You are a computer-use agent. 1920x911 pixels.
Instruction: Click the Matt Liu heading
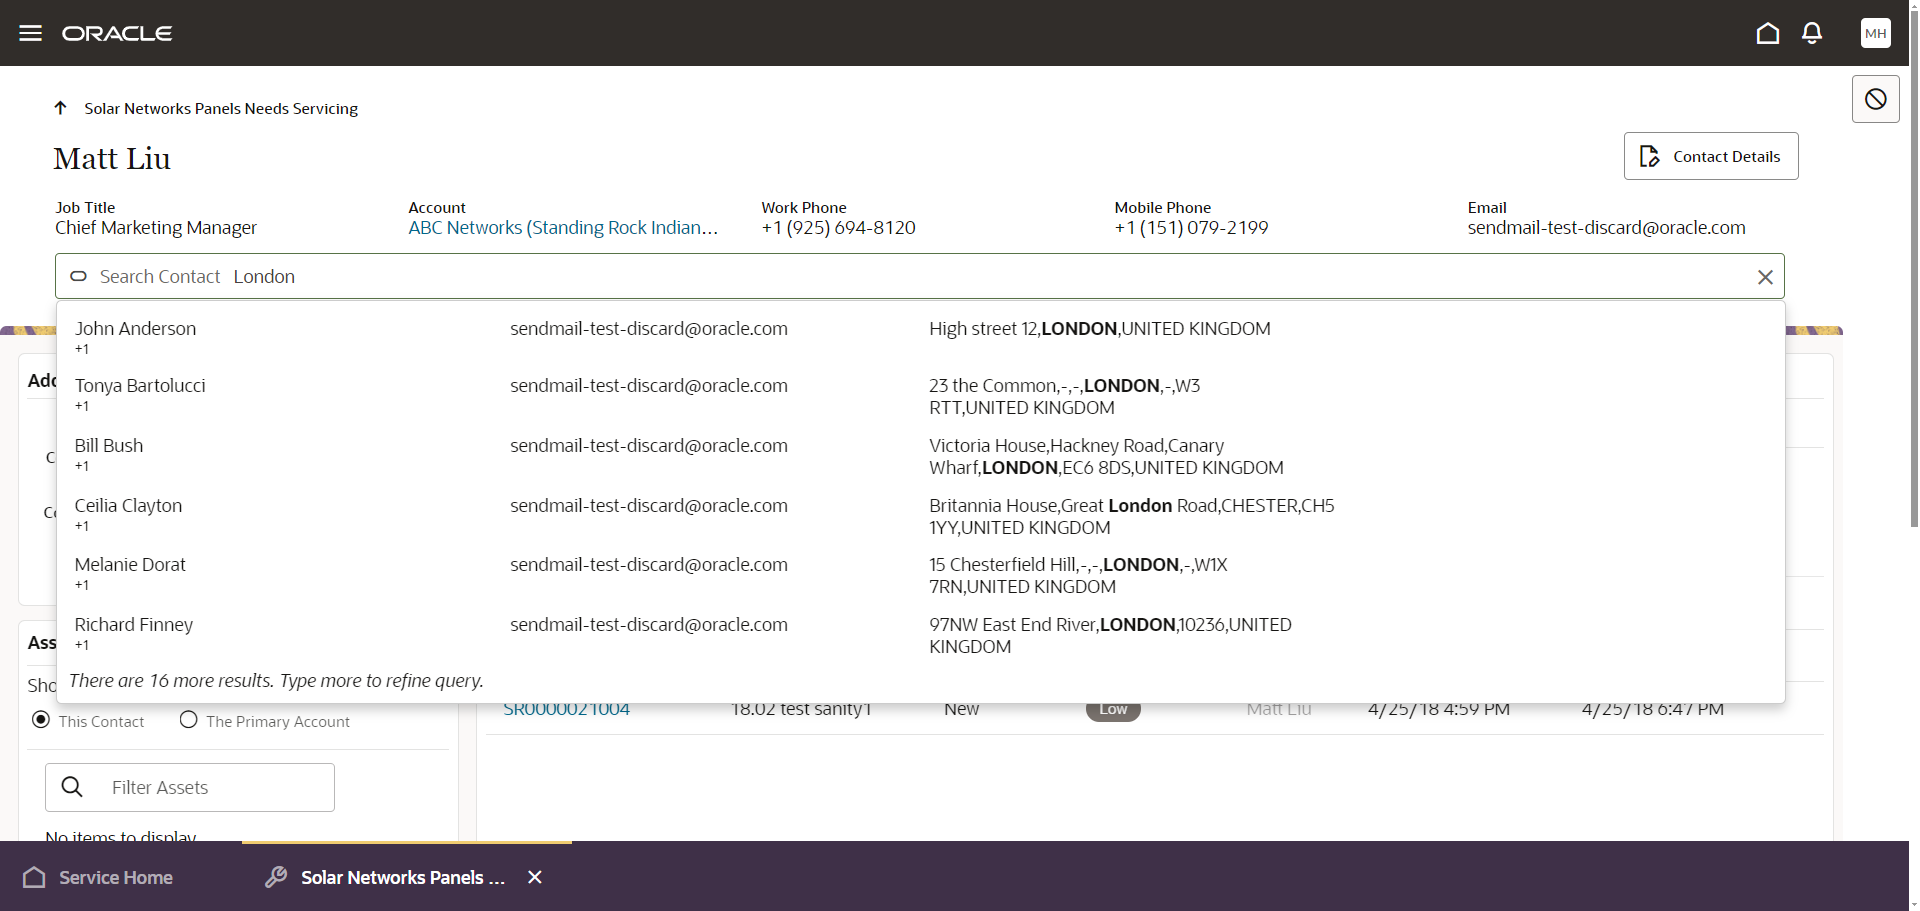112,159
